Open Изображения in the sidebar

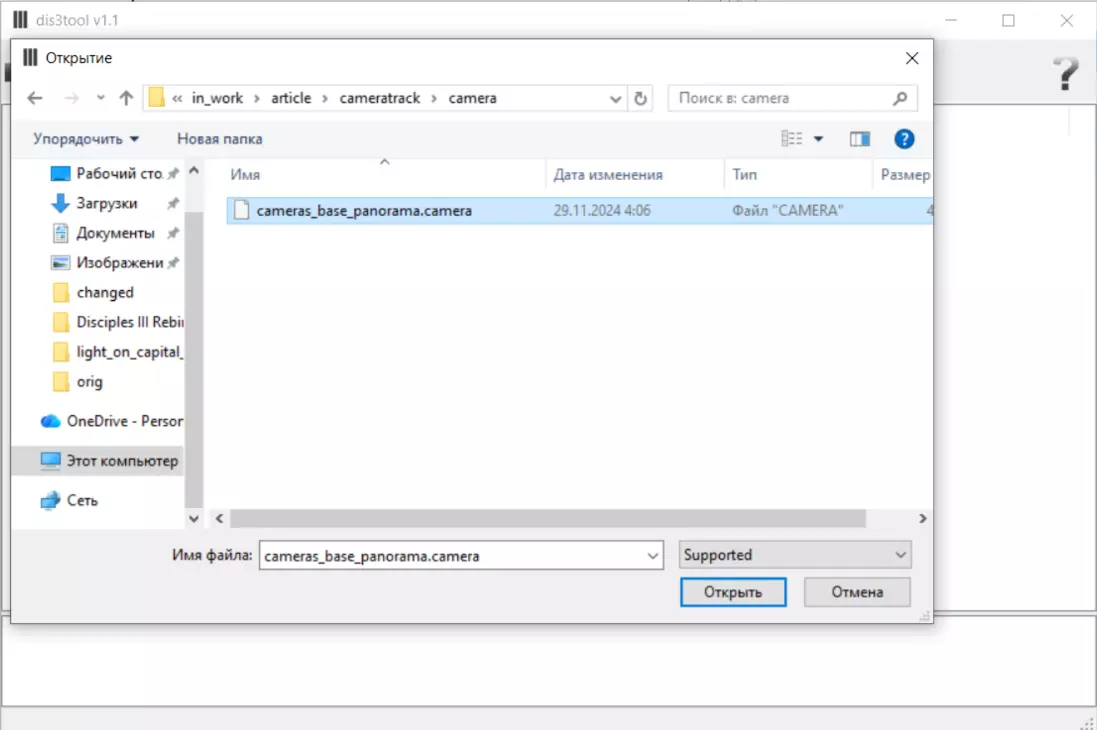coord(114,263)
